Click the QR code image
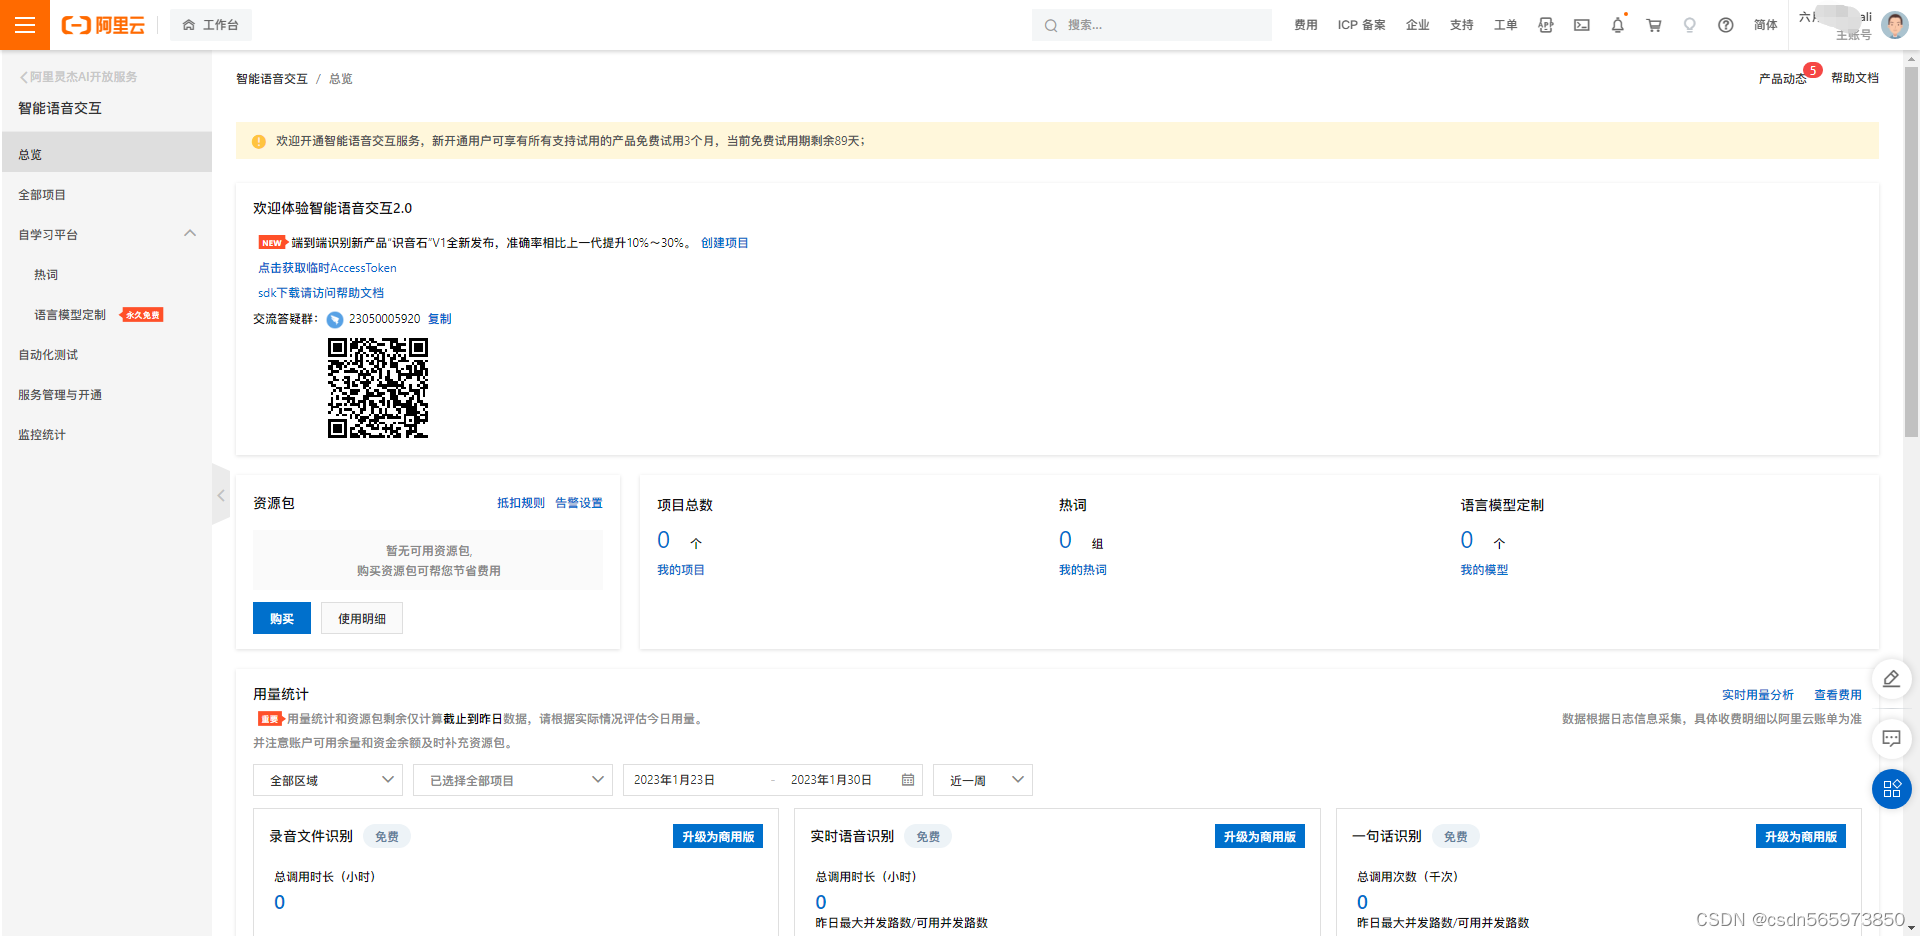The width and height of the screenshot is (1920, 936). (x=378, y=388)
